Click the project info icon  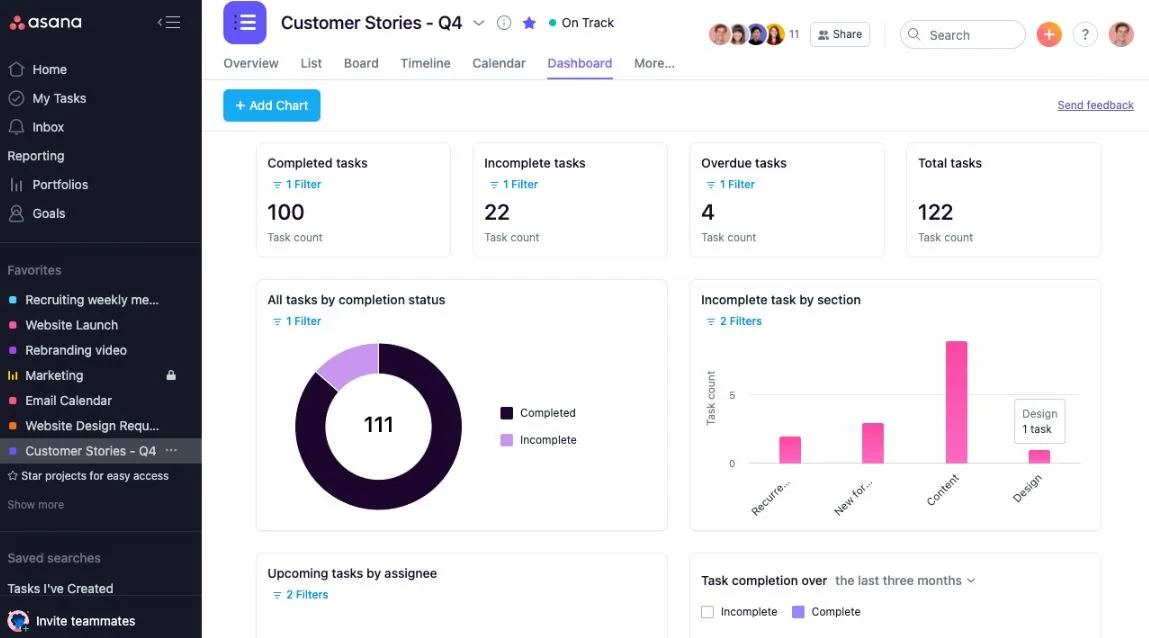pos(504,23)
